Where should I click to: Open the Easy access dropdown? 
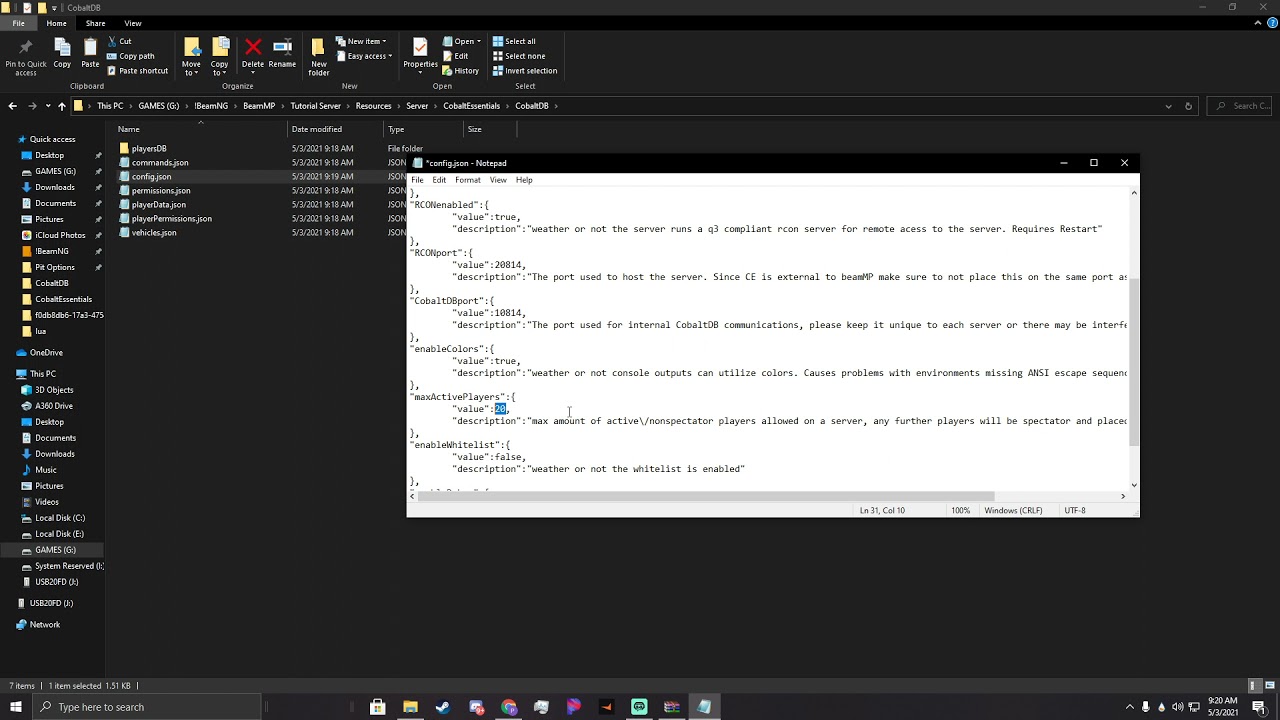click(364, 56)
